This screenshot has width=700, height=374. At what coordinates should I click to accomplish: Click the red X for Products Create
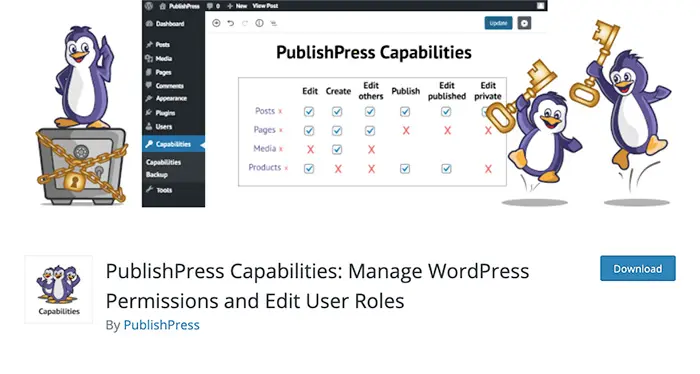pyautogui.click(x=338, y=169)
